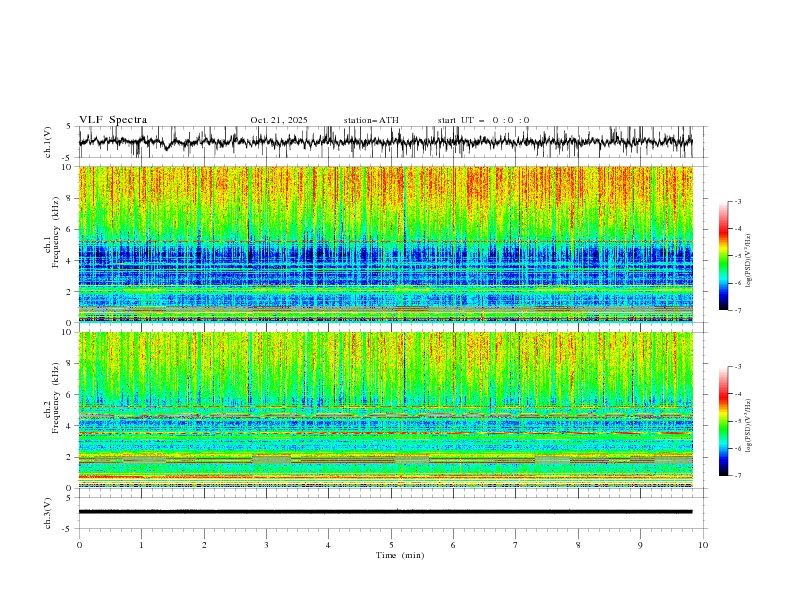The width and height of the screenshot is (792, 612).
Task: Click the ch.2 frequency tick label "2"
Action: click(70, 457)
